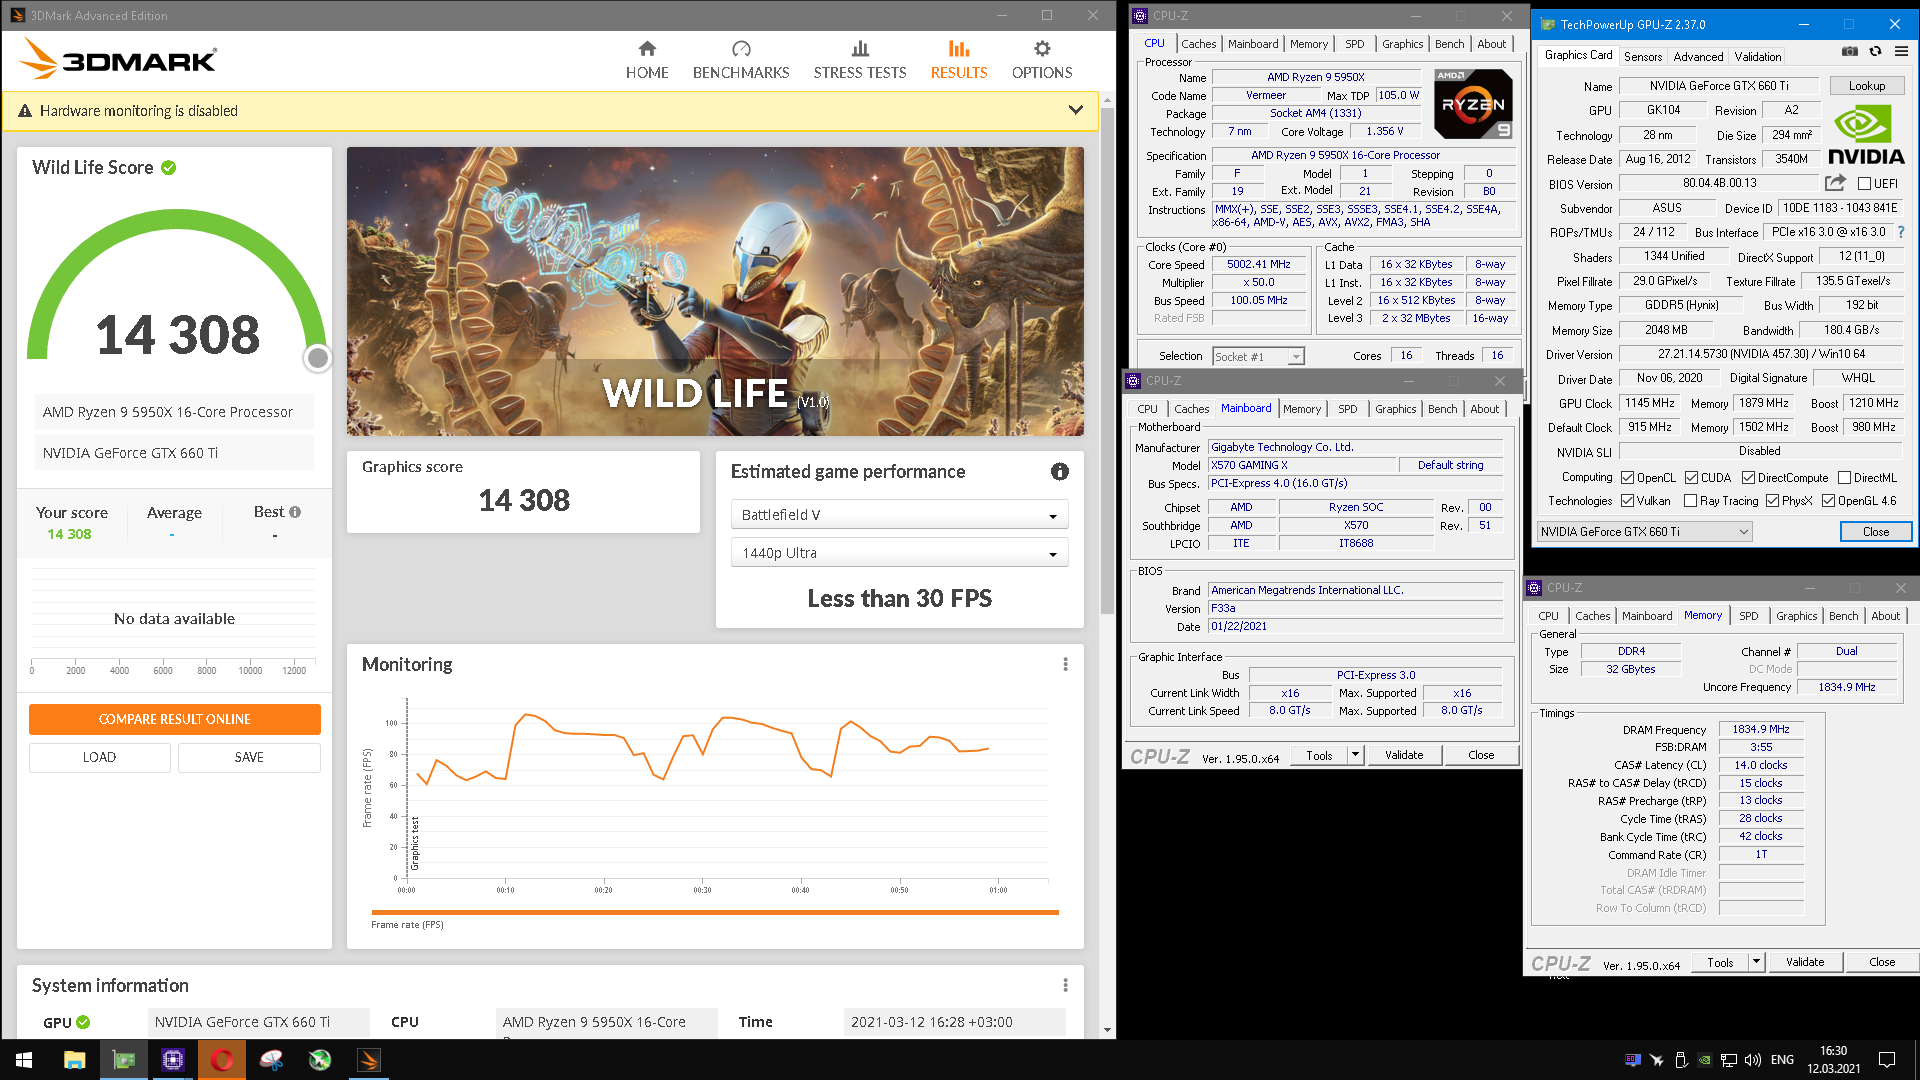Image resolution: width=1920 pixels, height=1080 pixels.
Task: Toggle the PhysX checkbox
Action: click(x=1772, y=501)
